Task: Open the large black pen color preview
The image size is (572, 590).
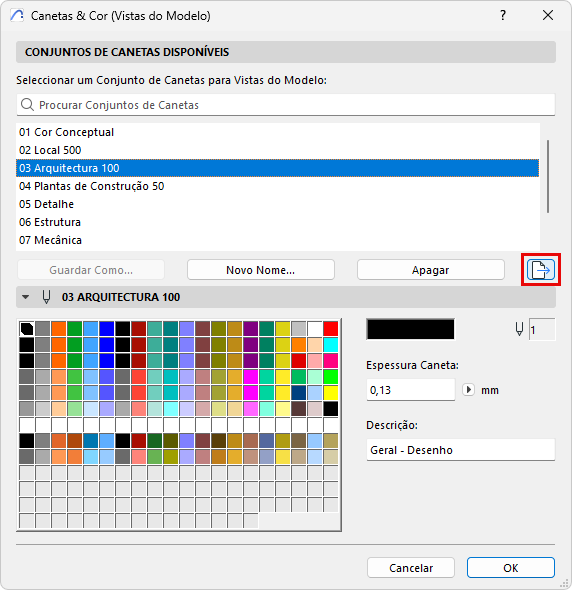Action: 410,329
